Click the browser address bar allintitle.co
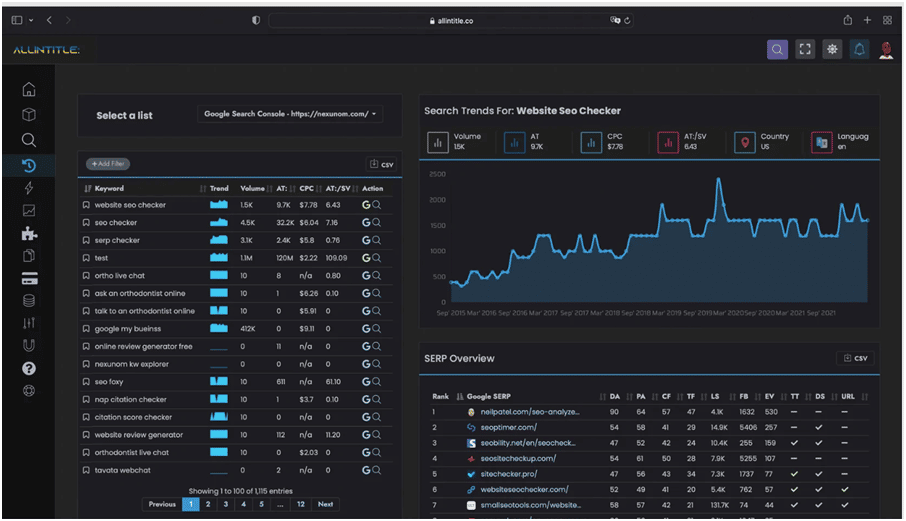This screenshot has width=906, height=521. pyautogui.click(x=451, y=21)
